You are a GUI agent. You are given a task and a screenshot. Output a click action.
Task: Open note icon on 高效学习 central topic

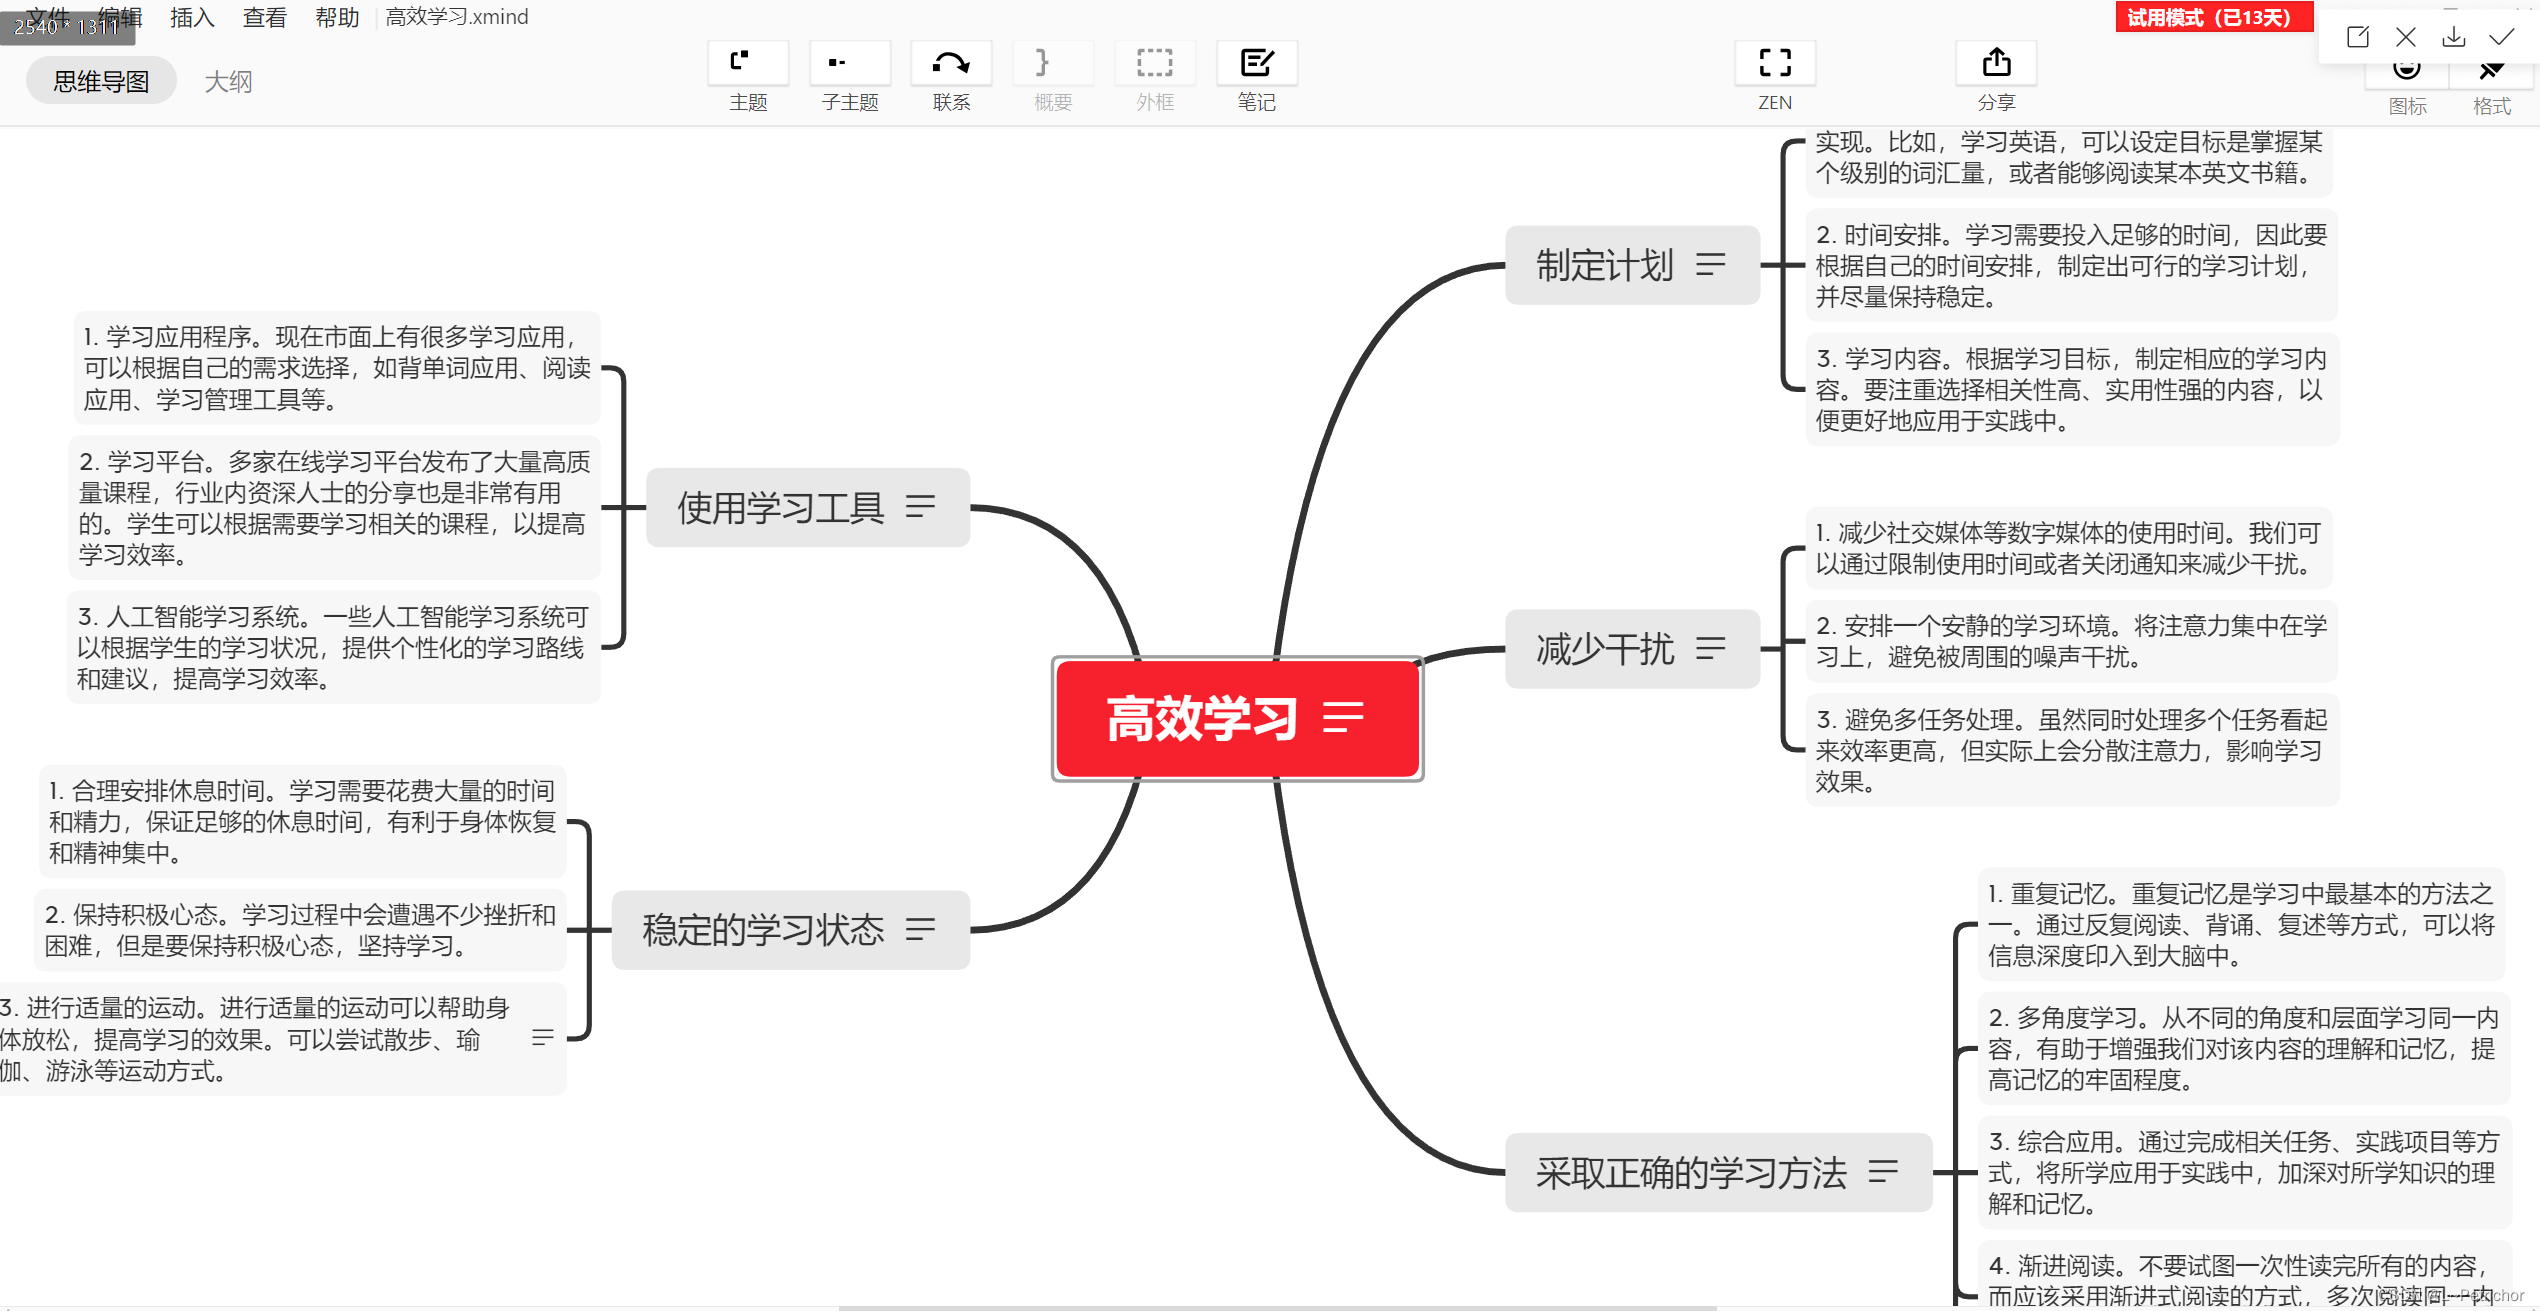click(1343, 717)
